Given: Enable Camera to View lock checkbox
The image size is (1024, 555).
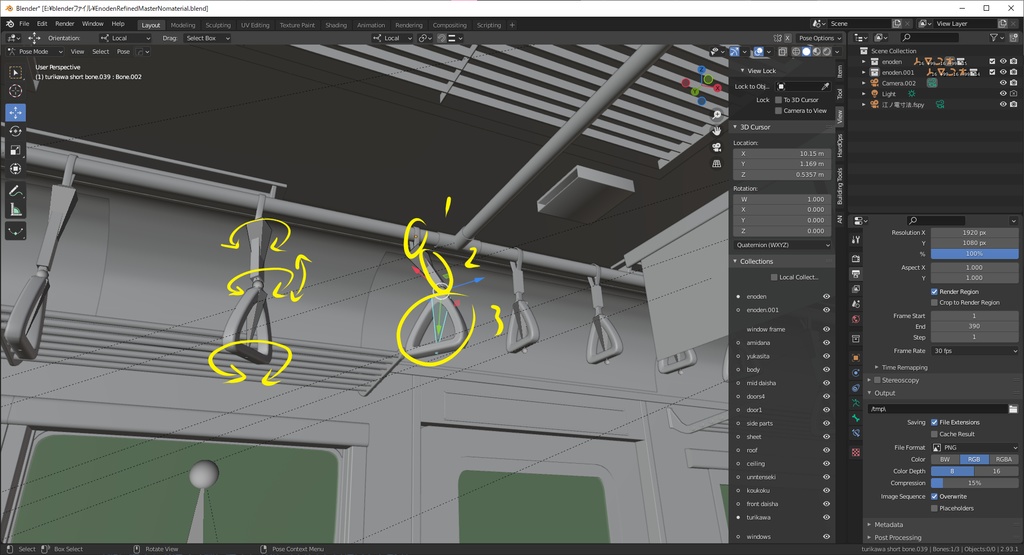Looking at the screenshot, I should click(778, 111).
